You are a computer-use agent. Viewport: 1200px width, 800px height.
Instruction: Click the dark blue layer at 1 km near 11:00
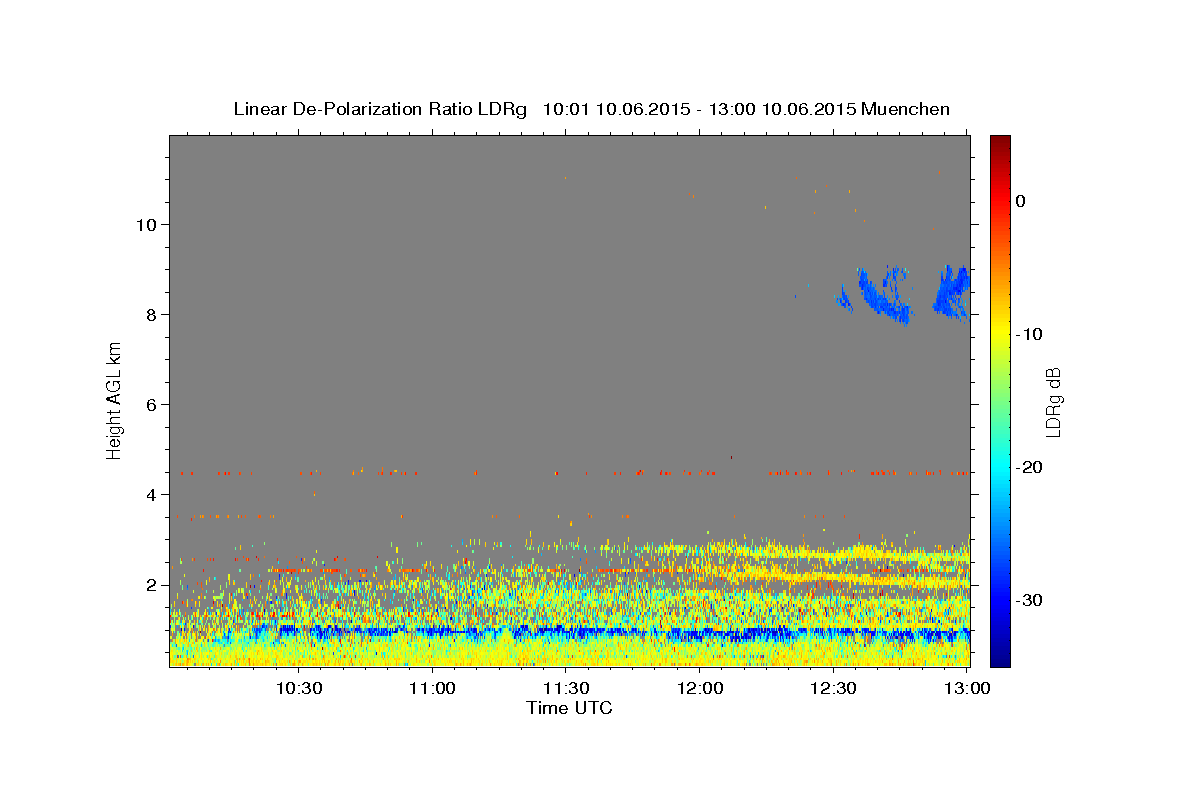(432, 632)
